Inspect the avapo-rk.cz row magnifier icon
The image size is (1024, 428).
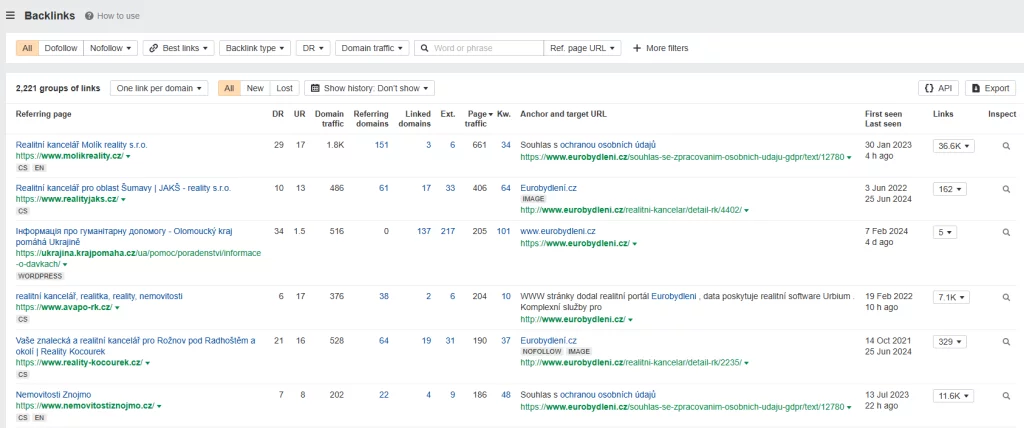[1006, 298]
